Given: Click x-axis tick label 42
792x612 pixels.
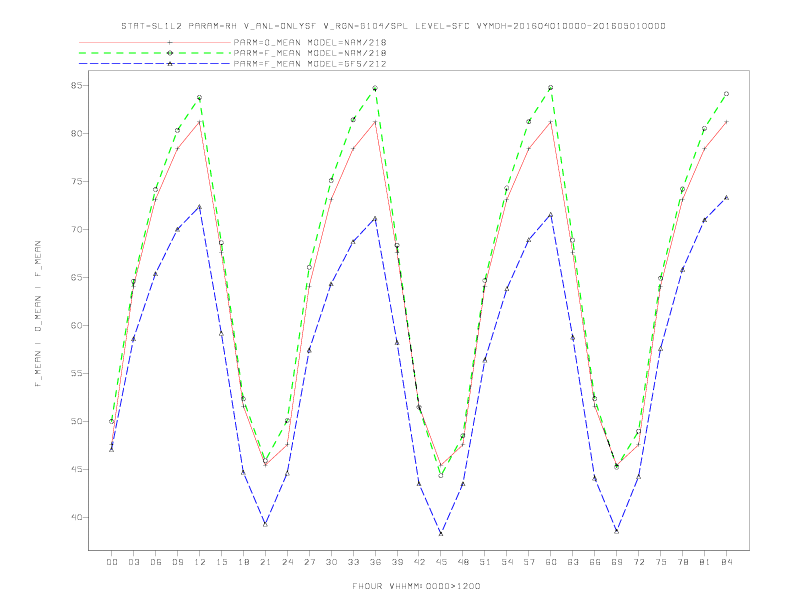Looking at the screenshot, I should point(419,562).
